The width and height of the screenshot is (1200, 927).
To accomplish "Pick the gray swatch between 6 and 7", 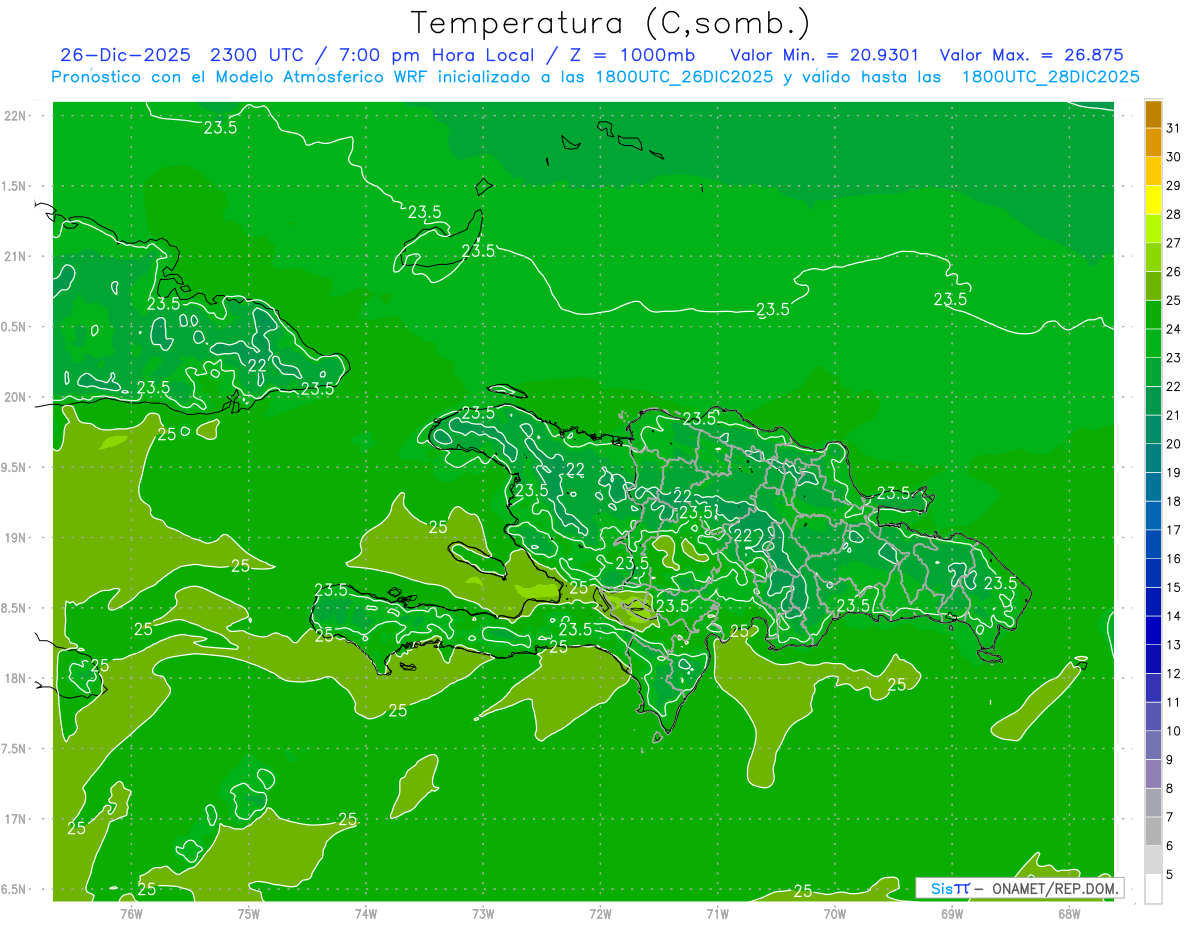I will point(1153,832).
